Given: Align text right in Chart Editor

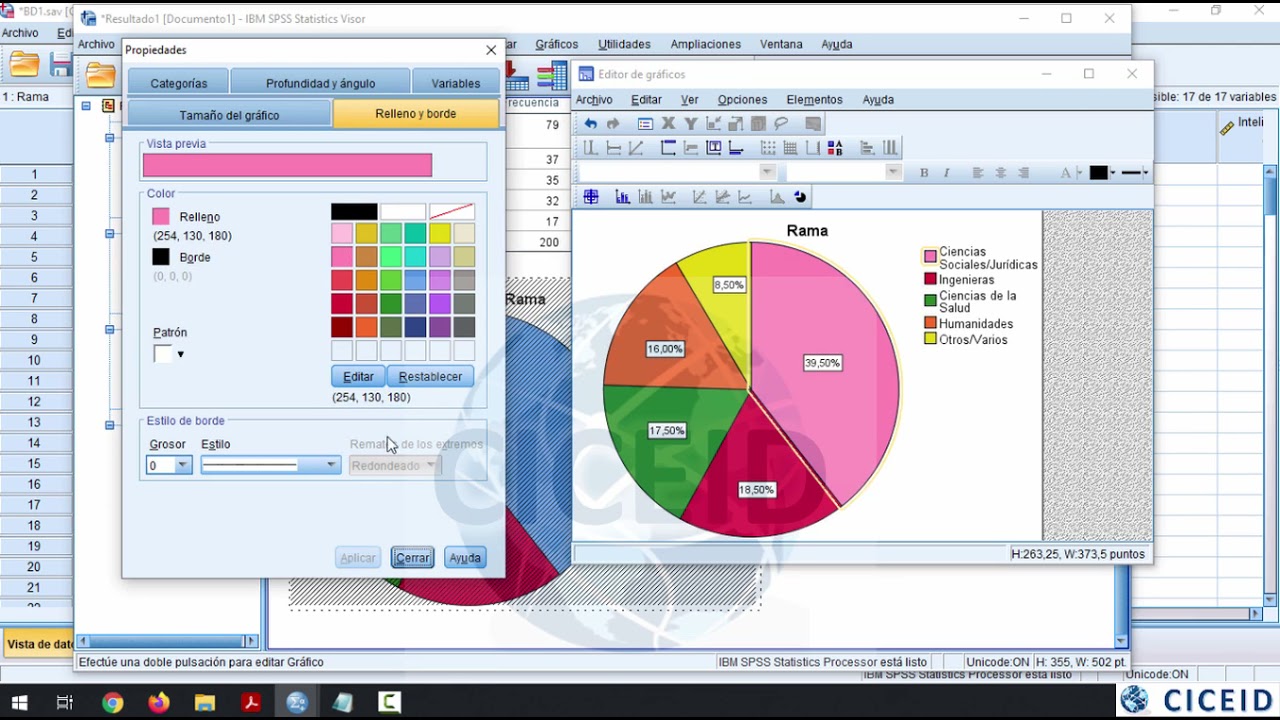Looking at the screenshot, I should click(x=1023, y=173).
